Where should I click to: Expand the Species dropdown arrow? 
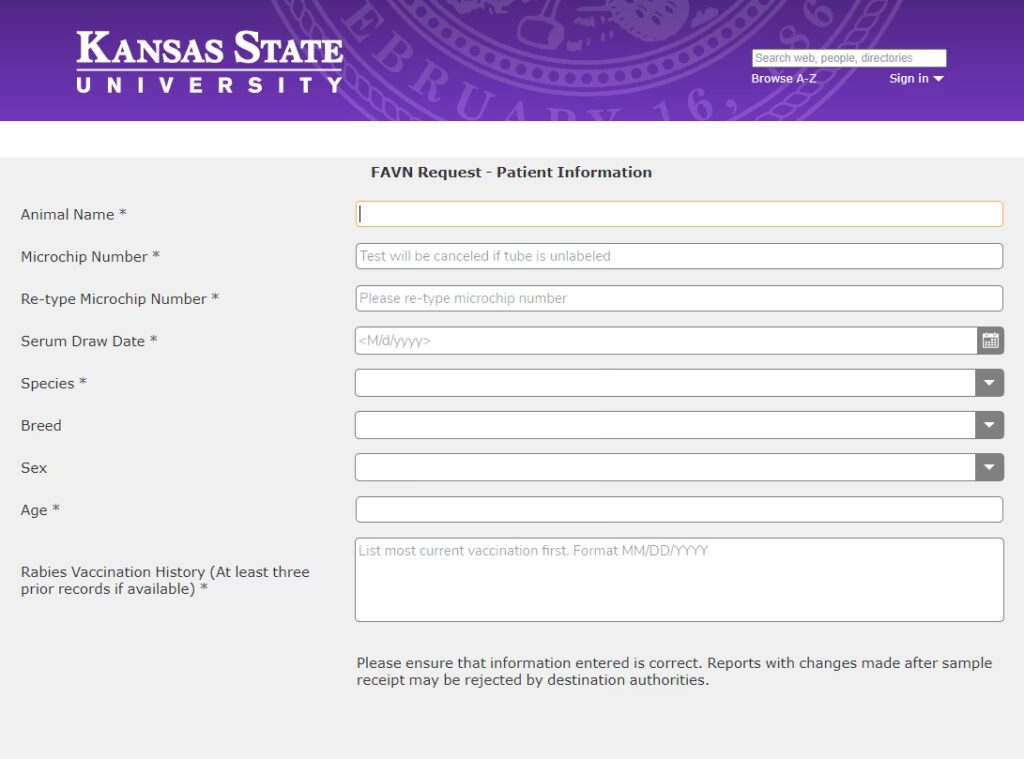point(989,383)
